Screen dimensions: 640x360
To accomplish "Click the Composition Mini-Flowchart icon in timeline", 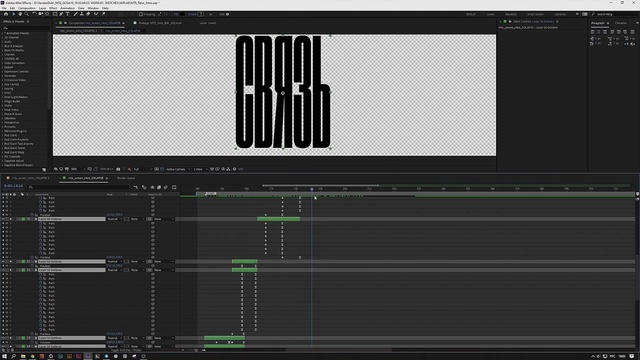I will coord(136,187).
